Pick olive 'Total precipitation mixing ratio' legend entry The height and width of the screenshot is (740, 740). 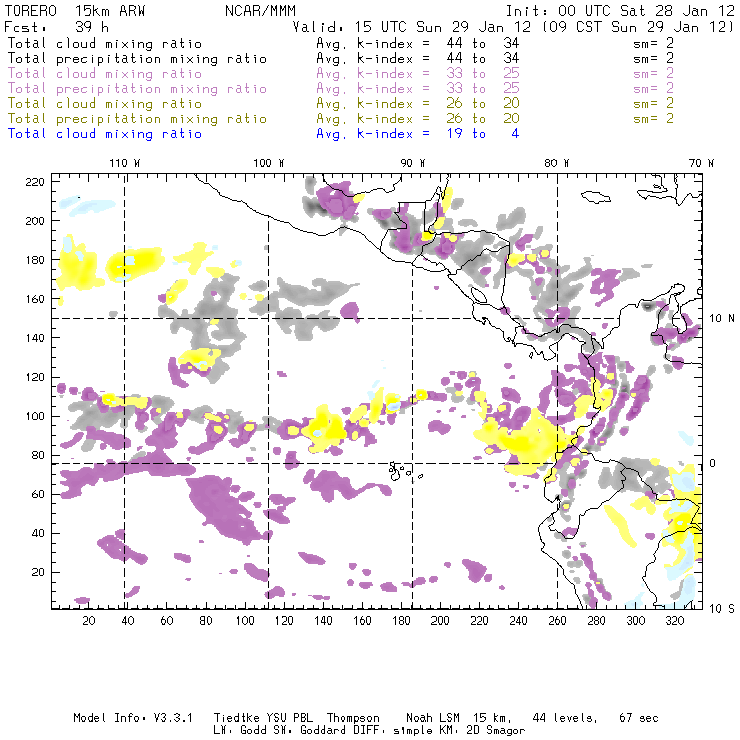137,119
